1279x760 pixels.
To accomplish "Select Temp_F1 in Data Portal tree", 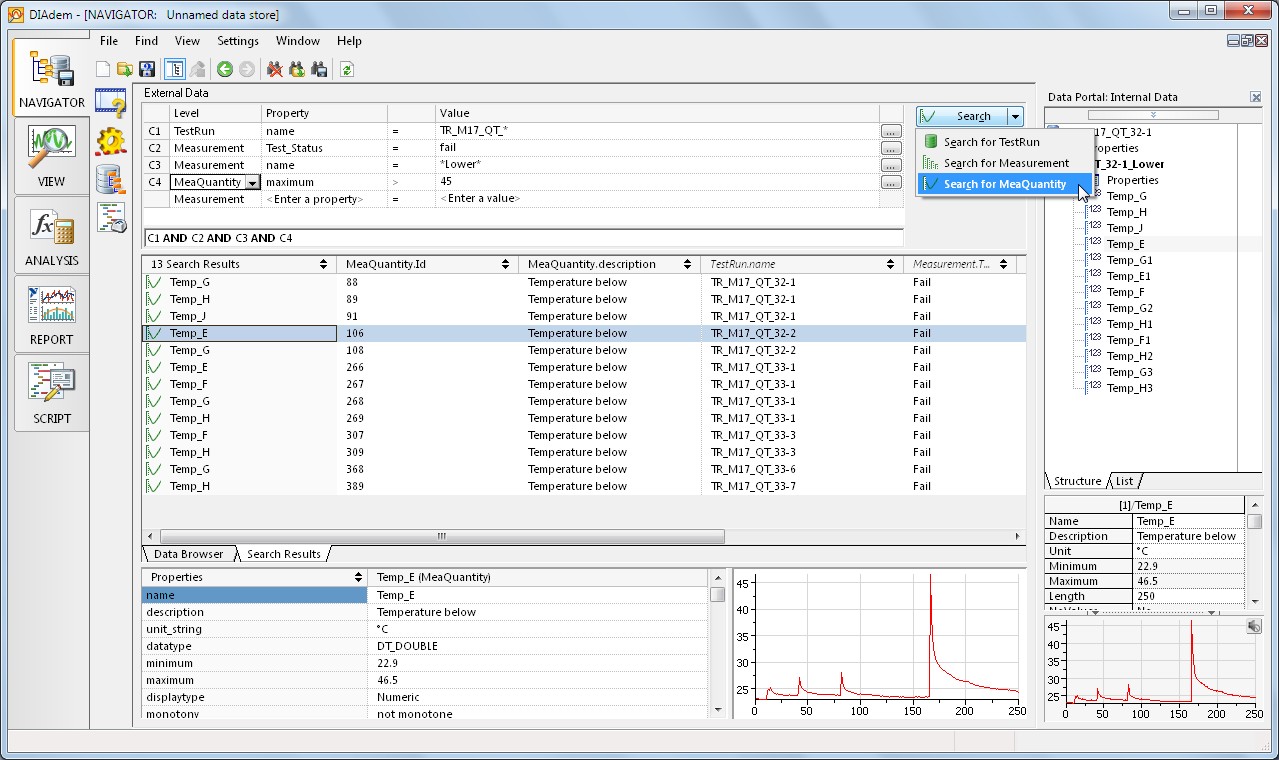I will point(1128,340).
